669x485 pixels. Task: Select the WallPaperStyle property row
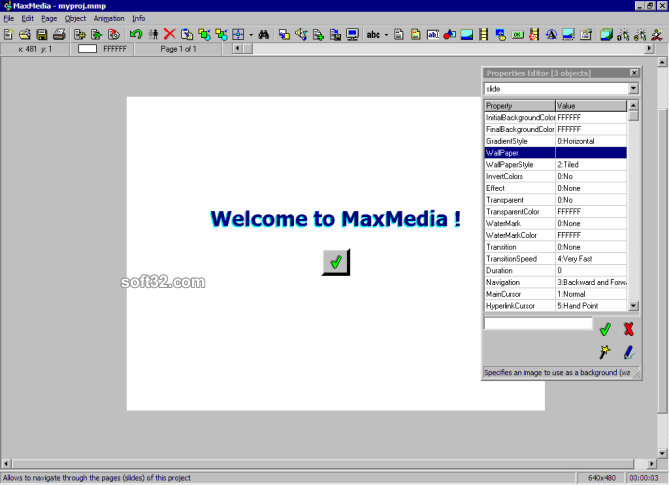point(556,164)
